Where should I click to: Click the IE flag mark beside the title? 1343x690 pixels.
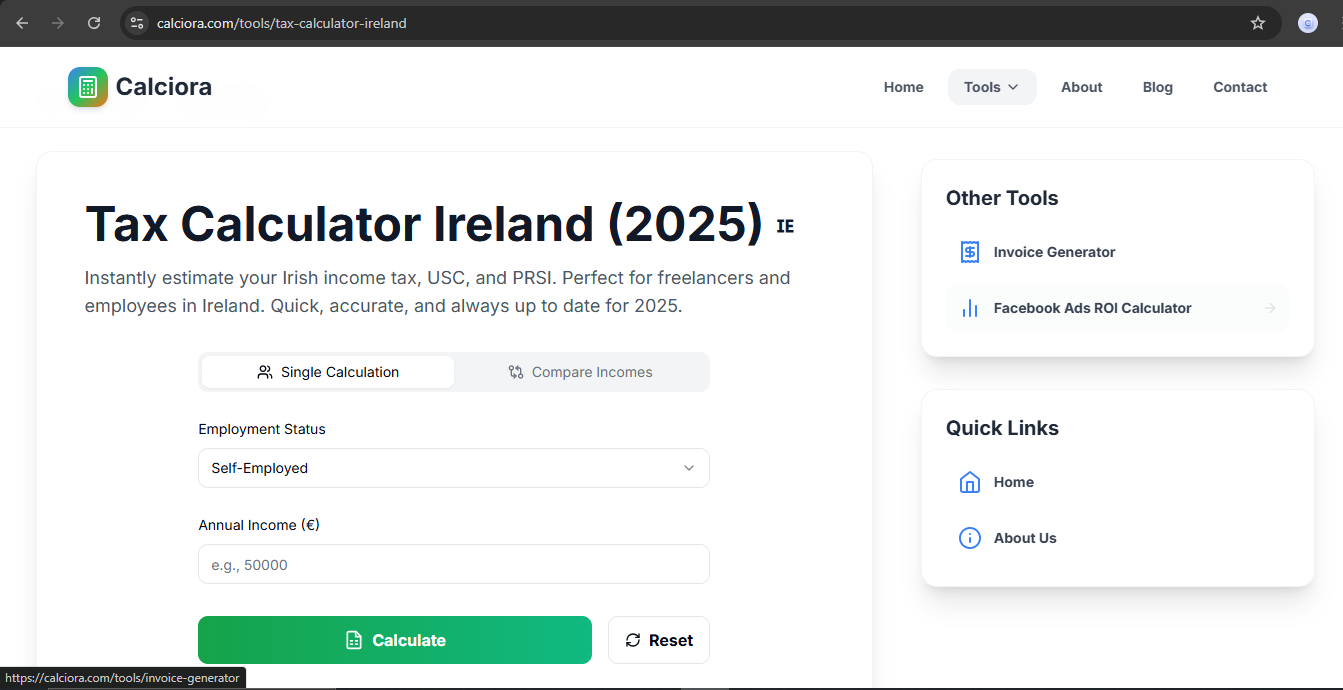785,226
